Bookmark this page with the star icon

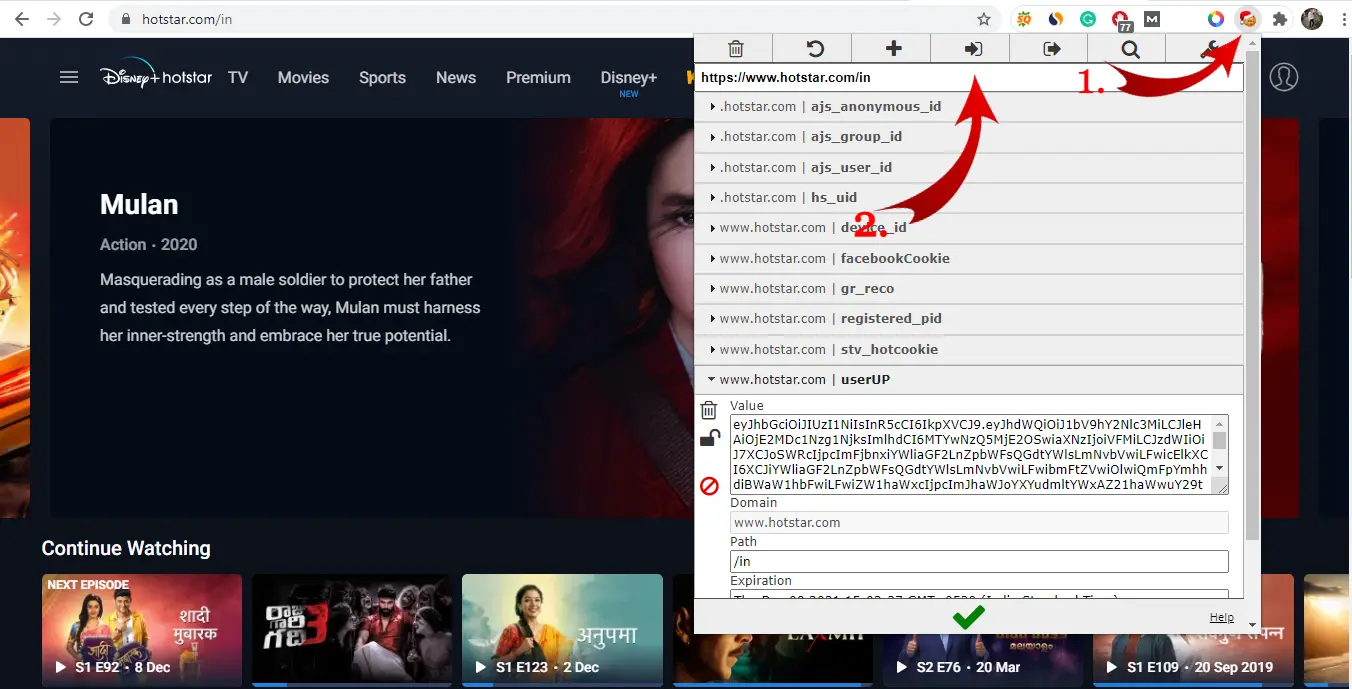tap(984, 19)
